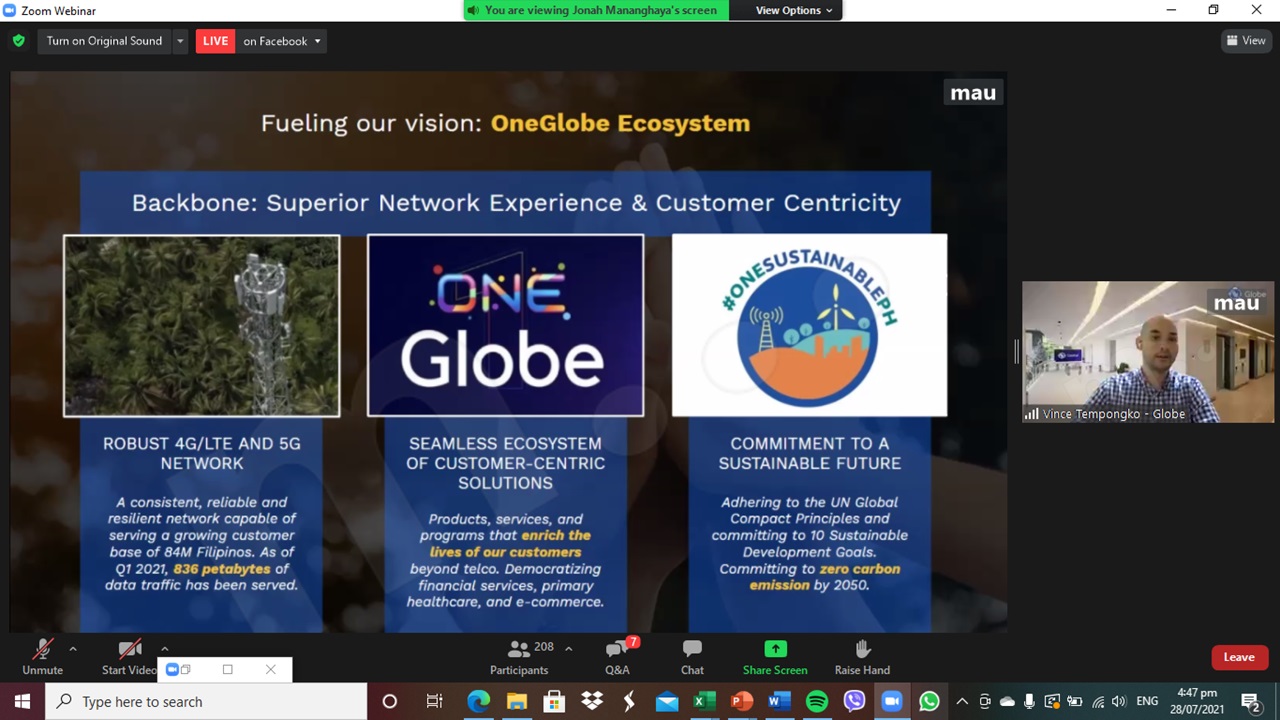Screen dimensions: 1280x720
Task: Expand audio options arrow beside Unmute
Action: 72,649
